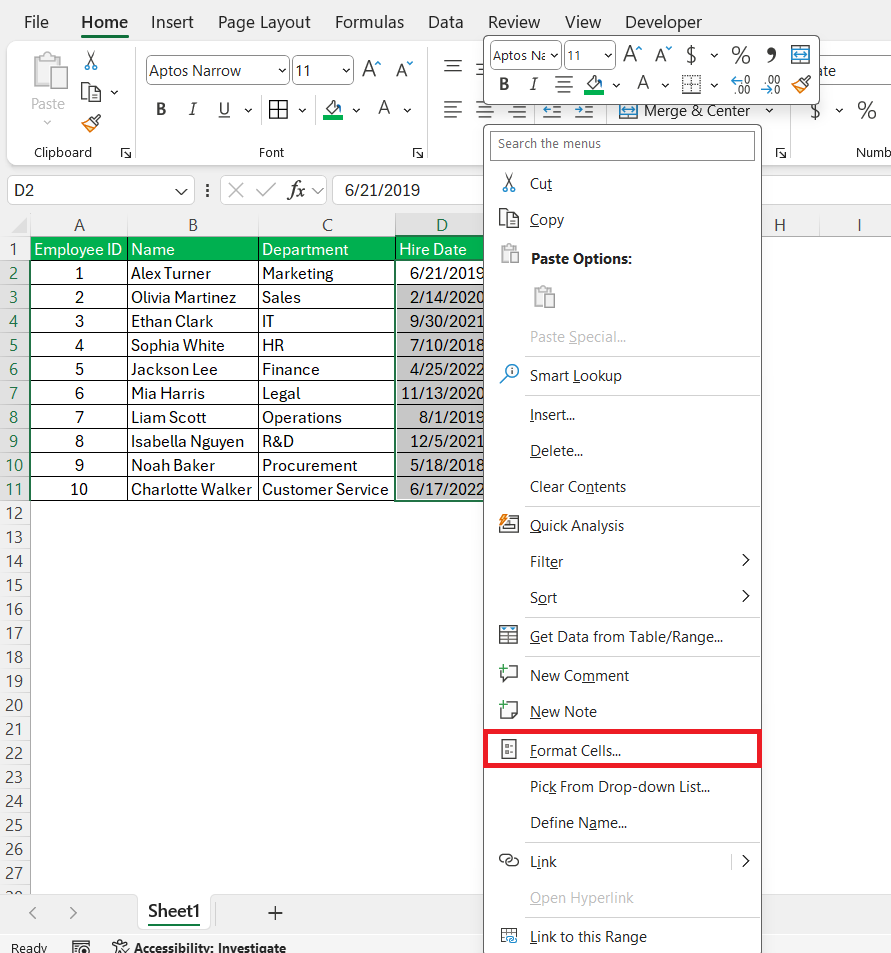The height and width of the screenshot is (953, 891).
Task: Open ribbon font color dropdown arrow
Action: 408,110
